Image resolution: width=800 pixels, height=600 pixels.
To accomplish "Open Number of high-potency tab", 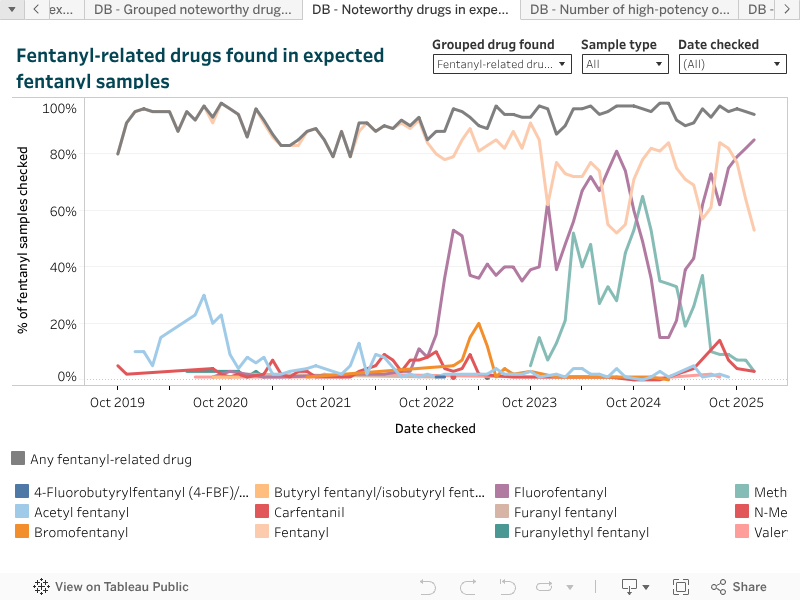I will tap(629, 10).
